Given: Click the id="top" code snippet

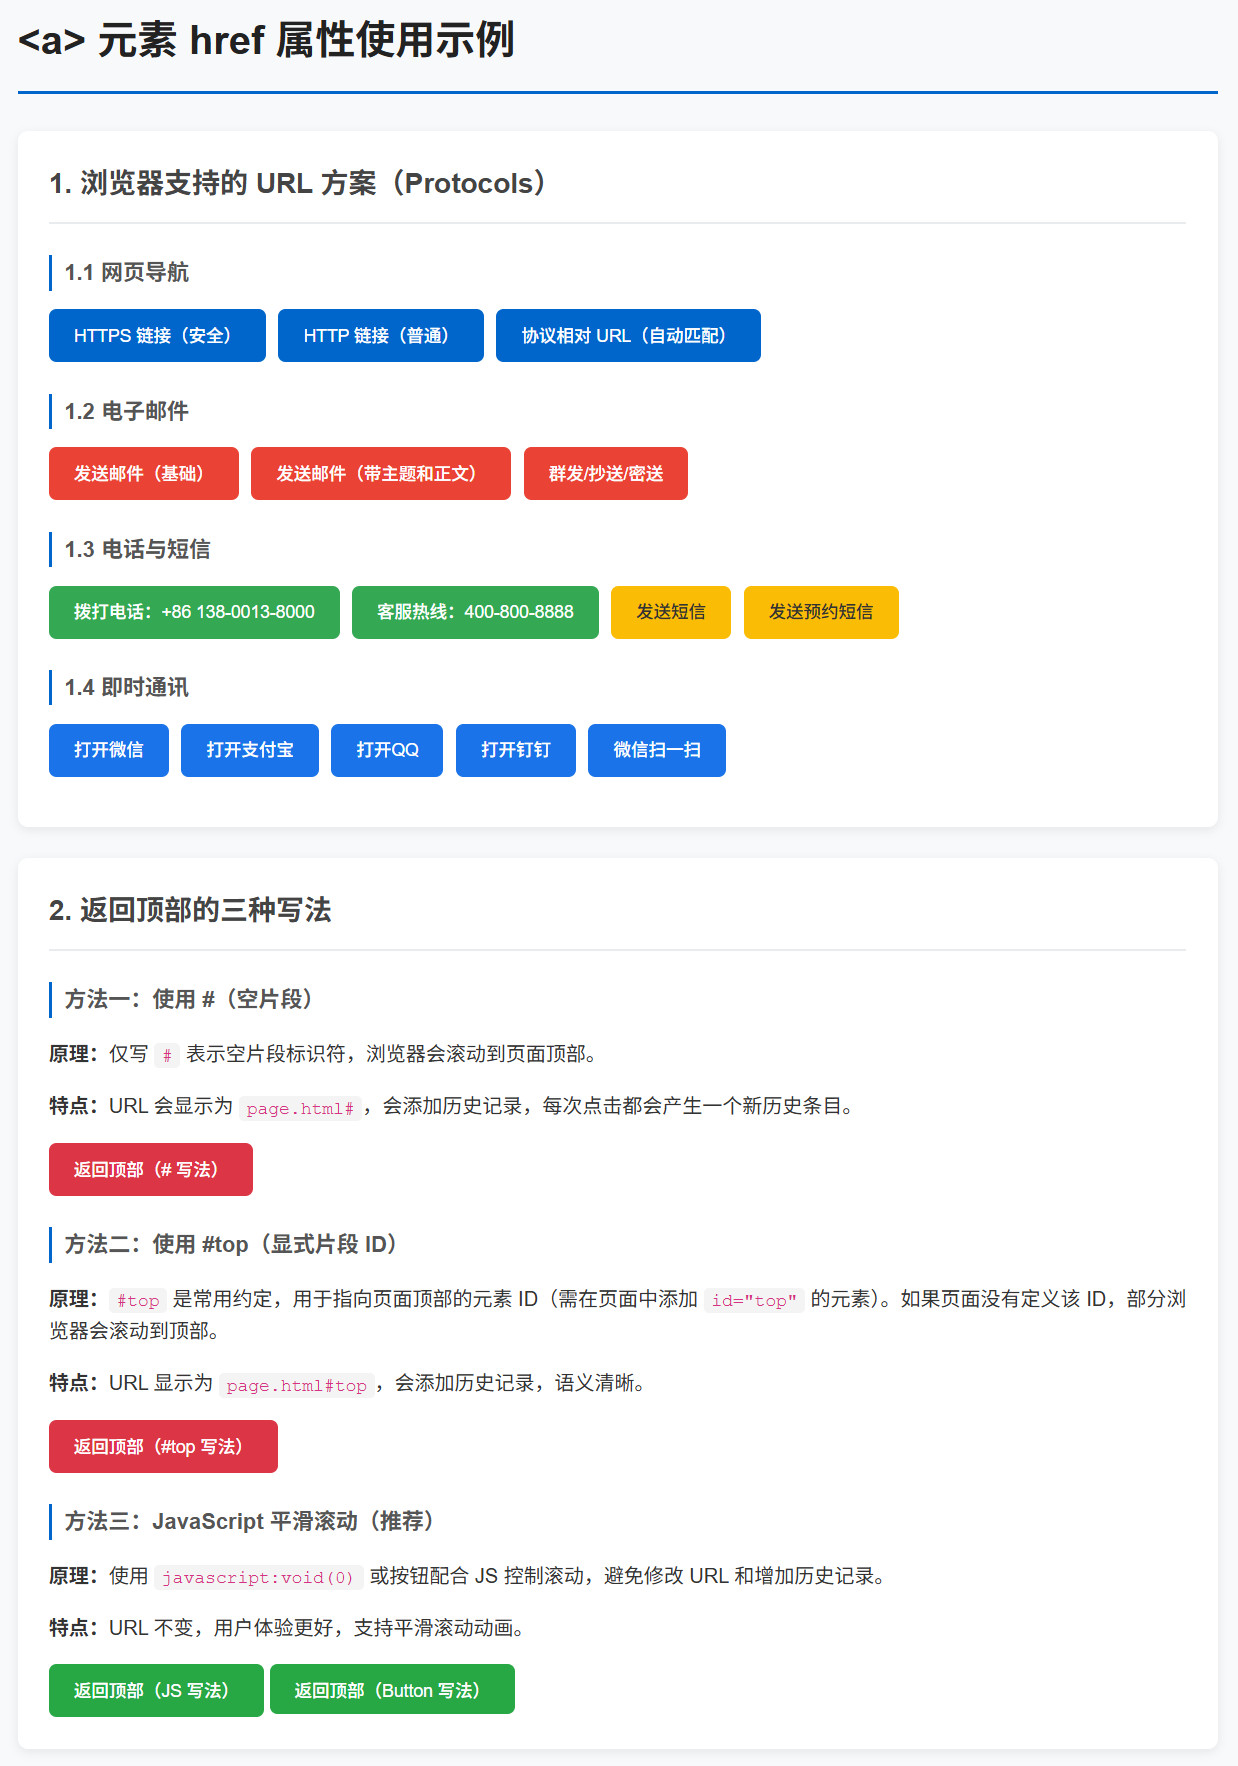Looking at the screenshot, I should (x=754, y=1300).
